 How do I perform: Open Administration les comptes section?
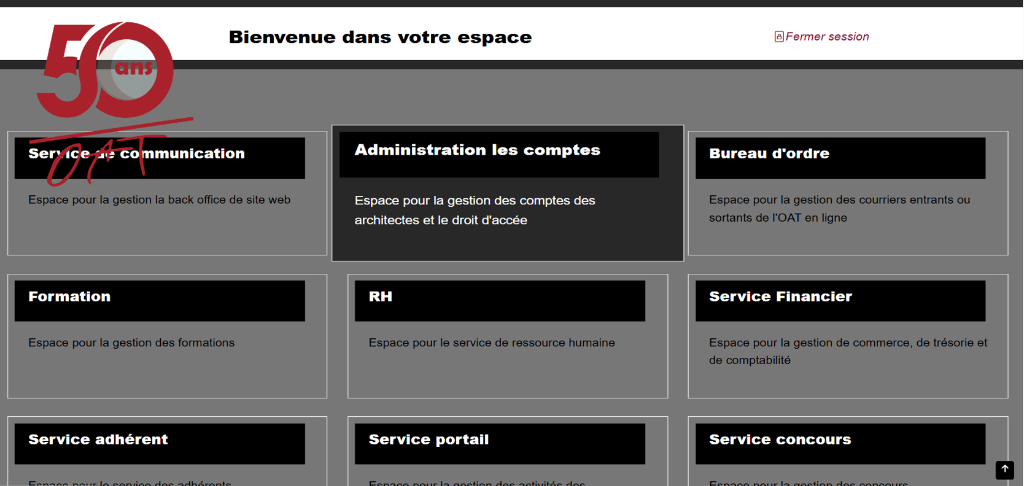[477, 151]
